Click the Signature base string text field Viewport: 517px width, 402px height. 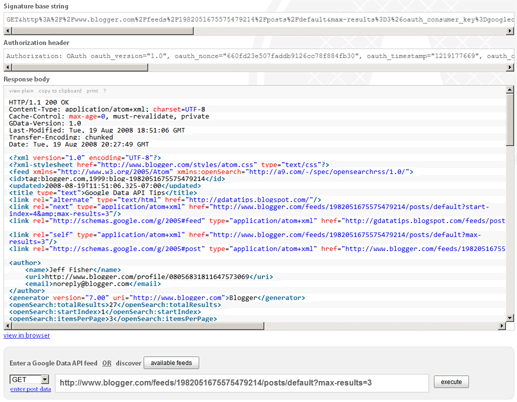(259, 20)
